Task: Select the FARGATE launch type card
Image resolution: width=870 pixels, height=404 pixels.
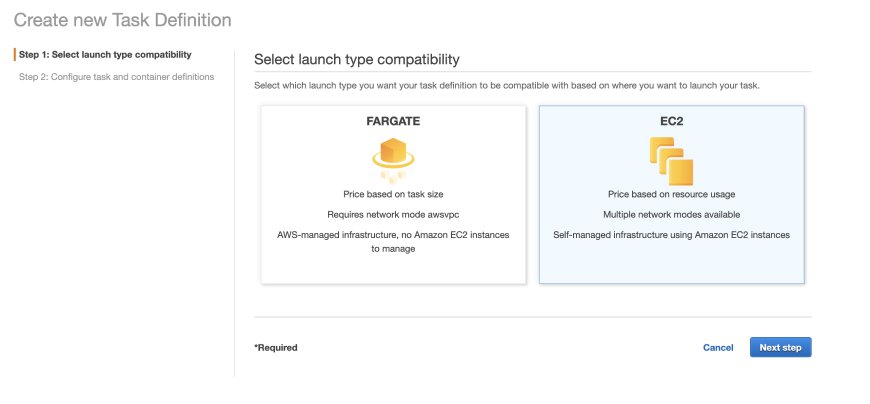Action: [393, 195]
